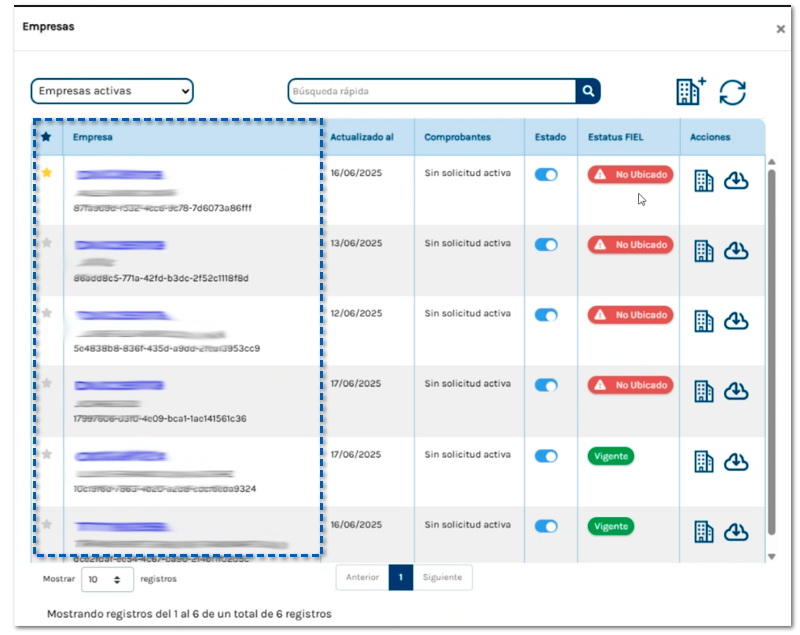Screen dimensions: 800x635
Task: Click Sin solicitud activa in 12/06/2025 row
Action: (467, 314)
